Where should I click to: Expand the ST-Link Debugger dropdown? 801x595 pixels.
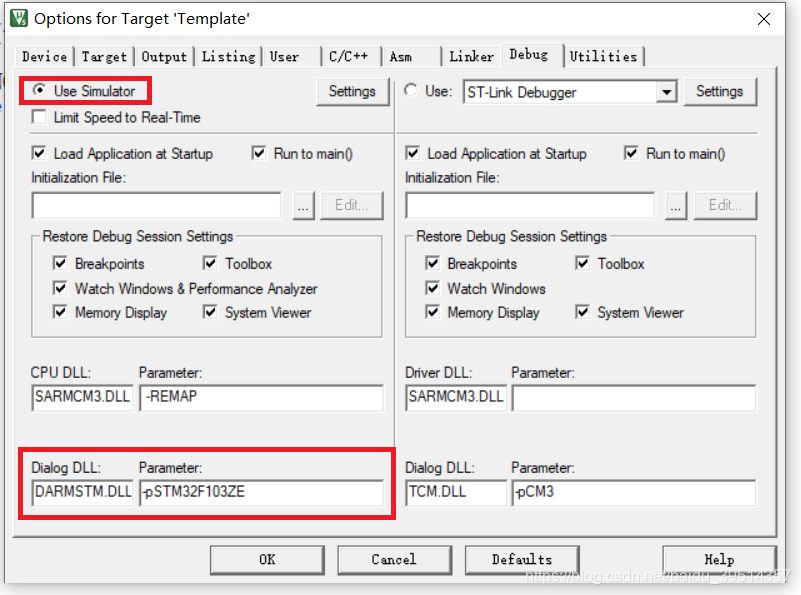[x=666, y=92]
